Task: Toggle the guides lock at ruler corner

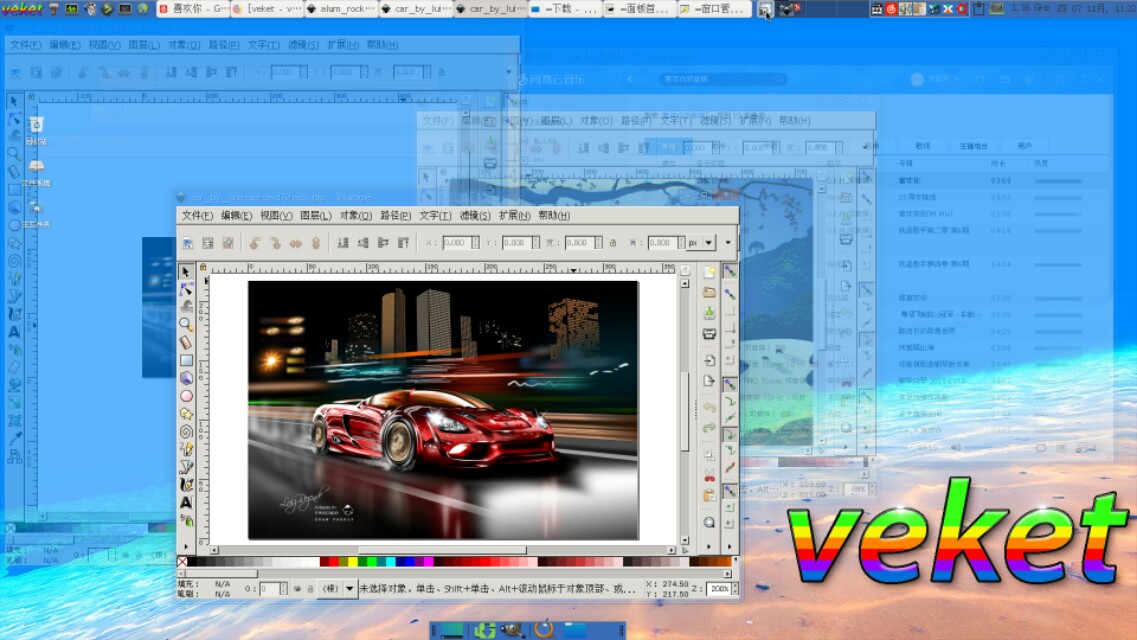Action: pos(203,267)
